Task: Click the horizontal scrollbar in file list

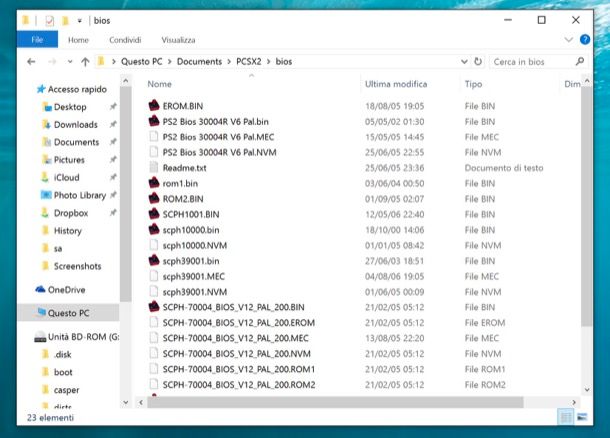Action: 335,402
